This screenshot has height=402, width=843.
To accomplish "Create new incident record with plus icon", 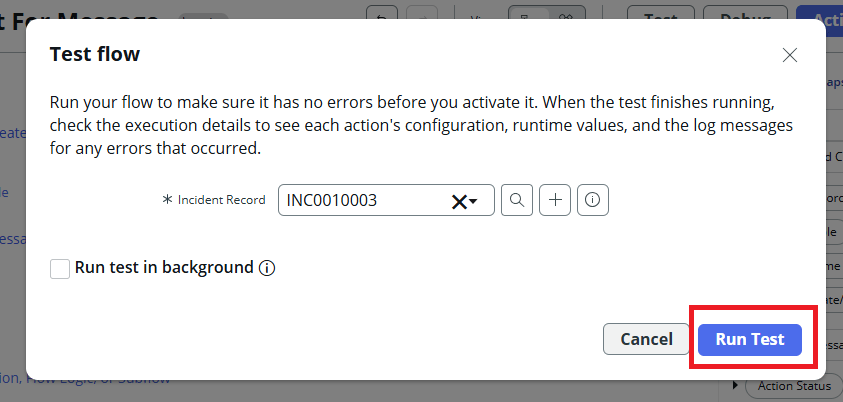I will 555,200.
